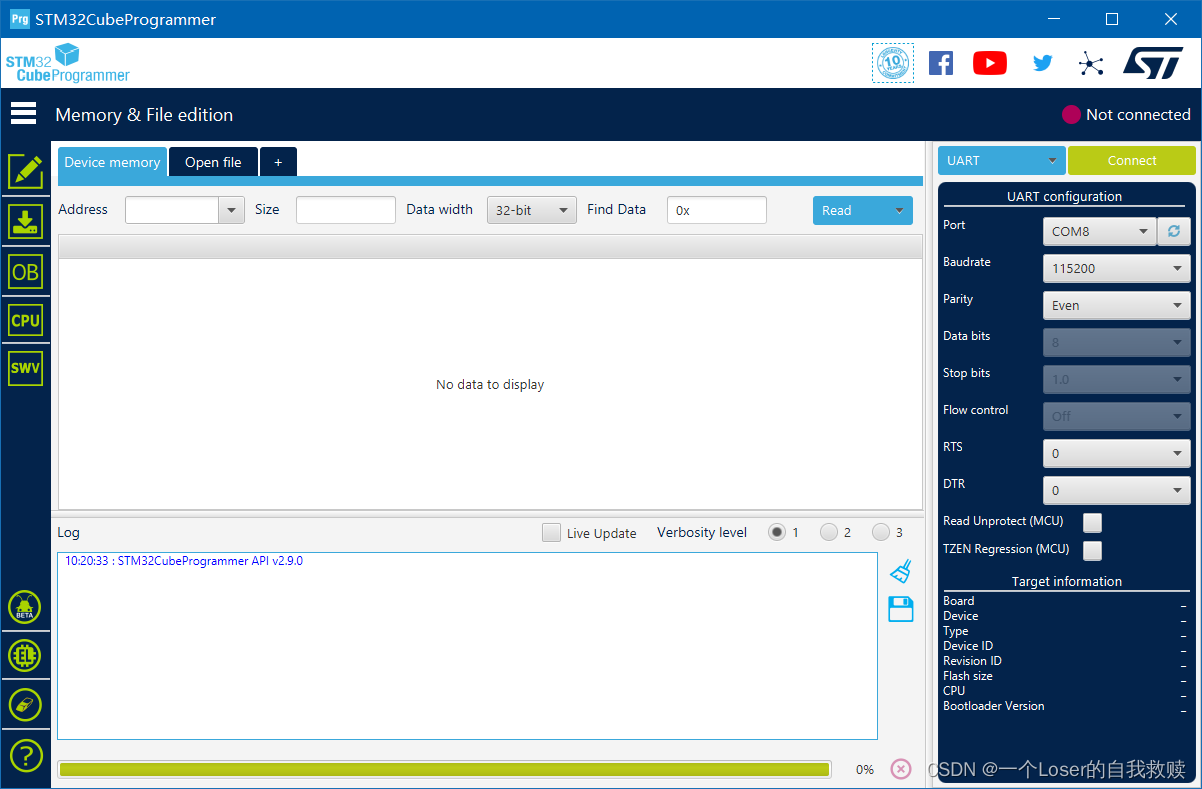Open the Baudrate 115200 dropdown

1117,268
